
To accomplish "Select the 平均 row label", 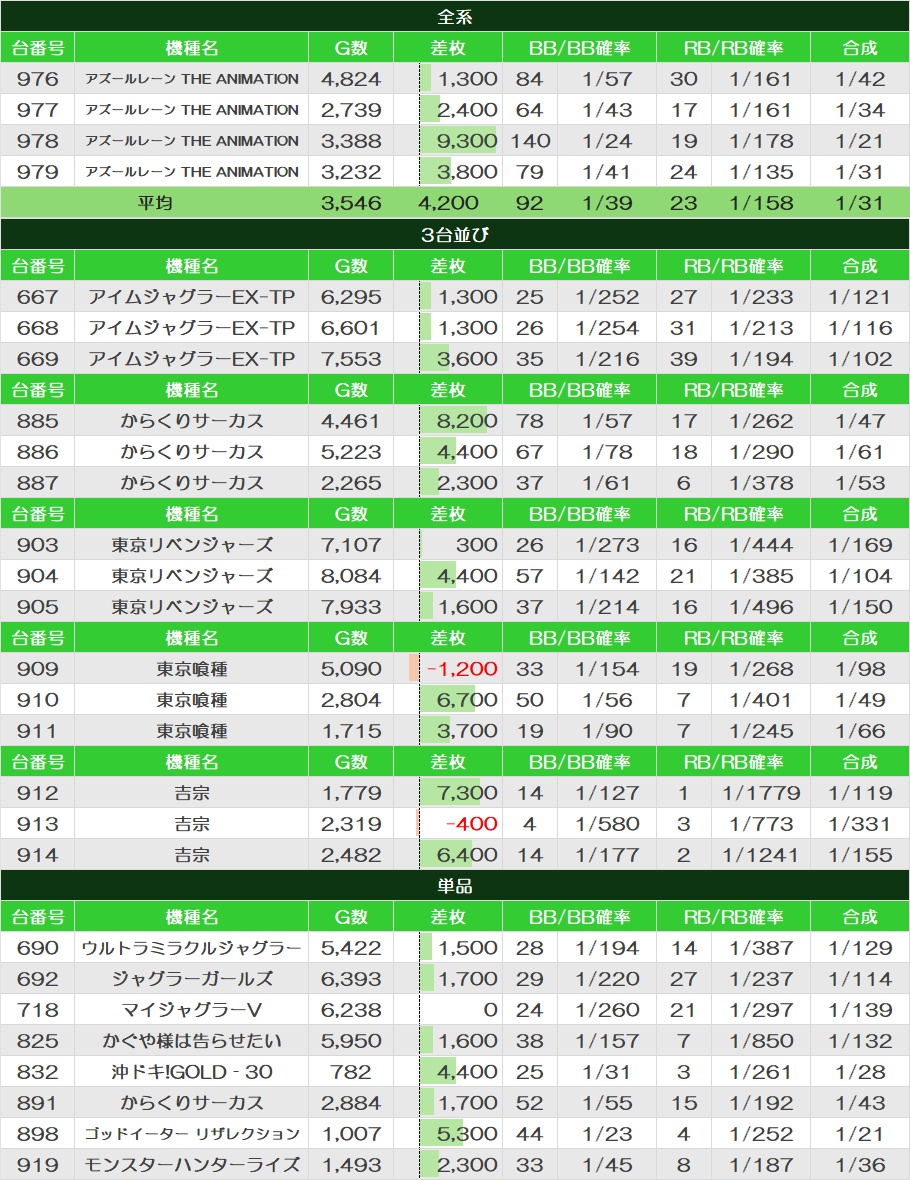I will (x=155, y=202).
